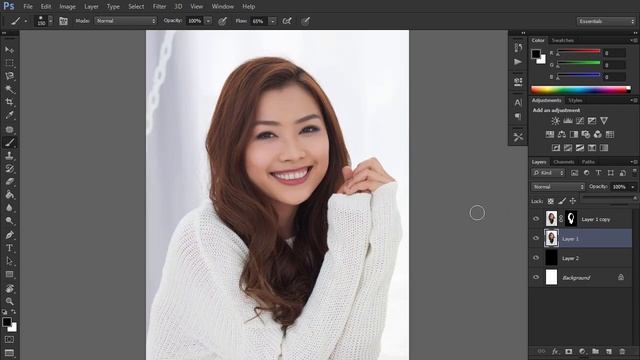This screenshot has width=640, height=360.
Task: Select the Move tool
Action: [x=9, y=50]
